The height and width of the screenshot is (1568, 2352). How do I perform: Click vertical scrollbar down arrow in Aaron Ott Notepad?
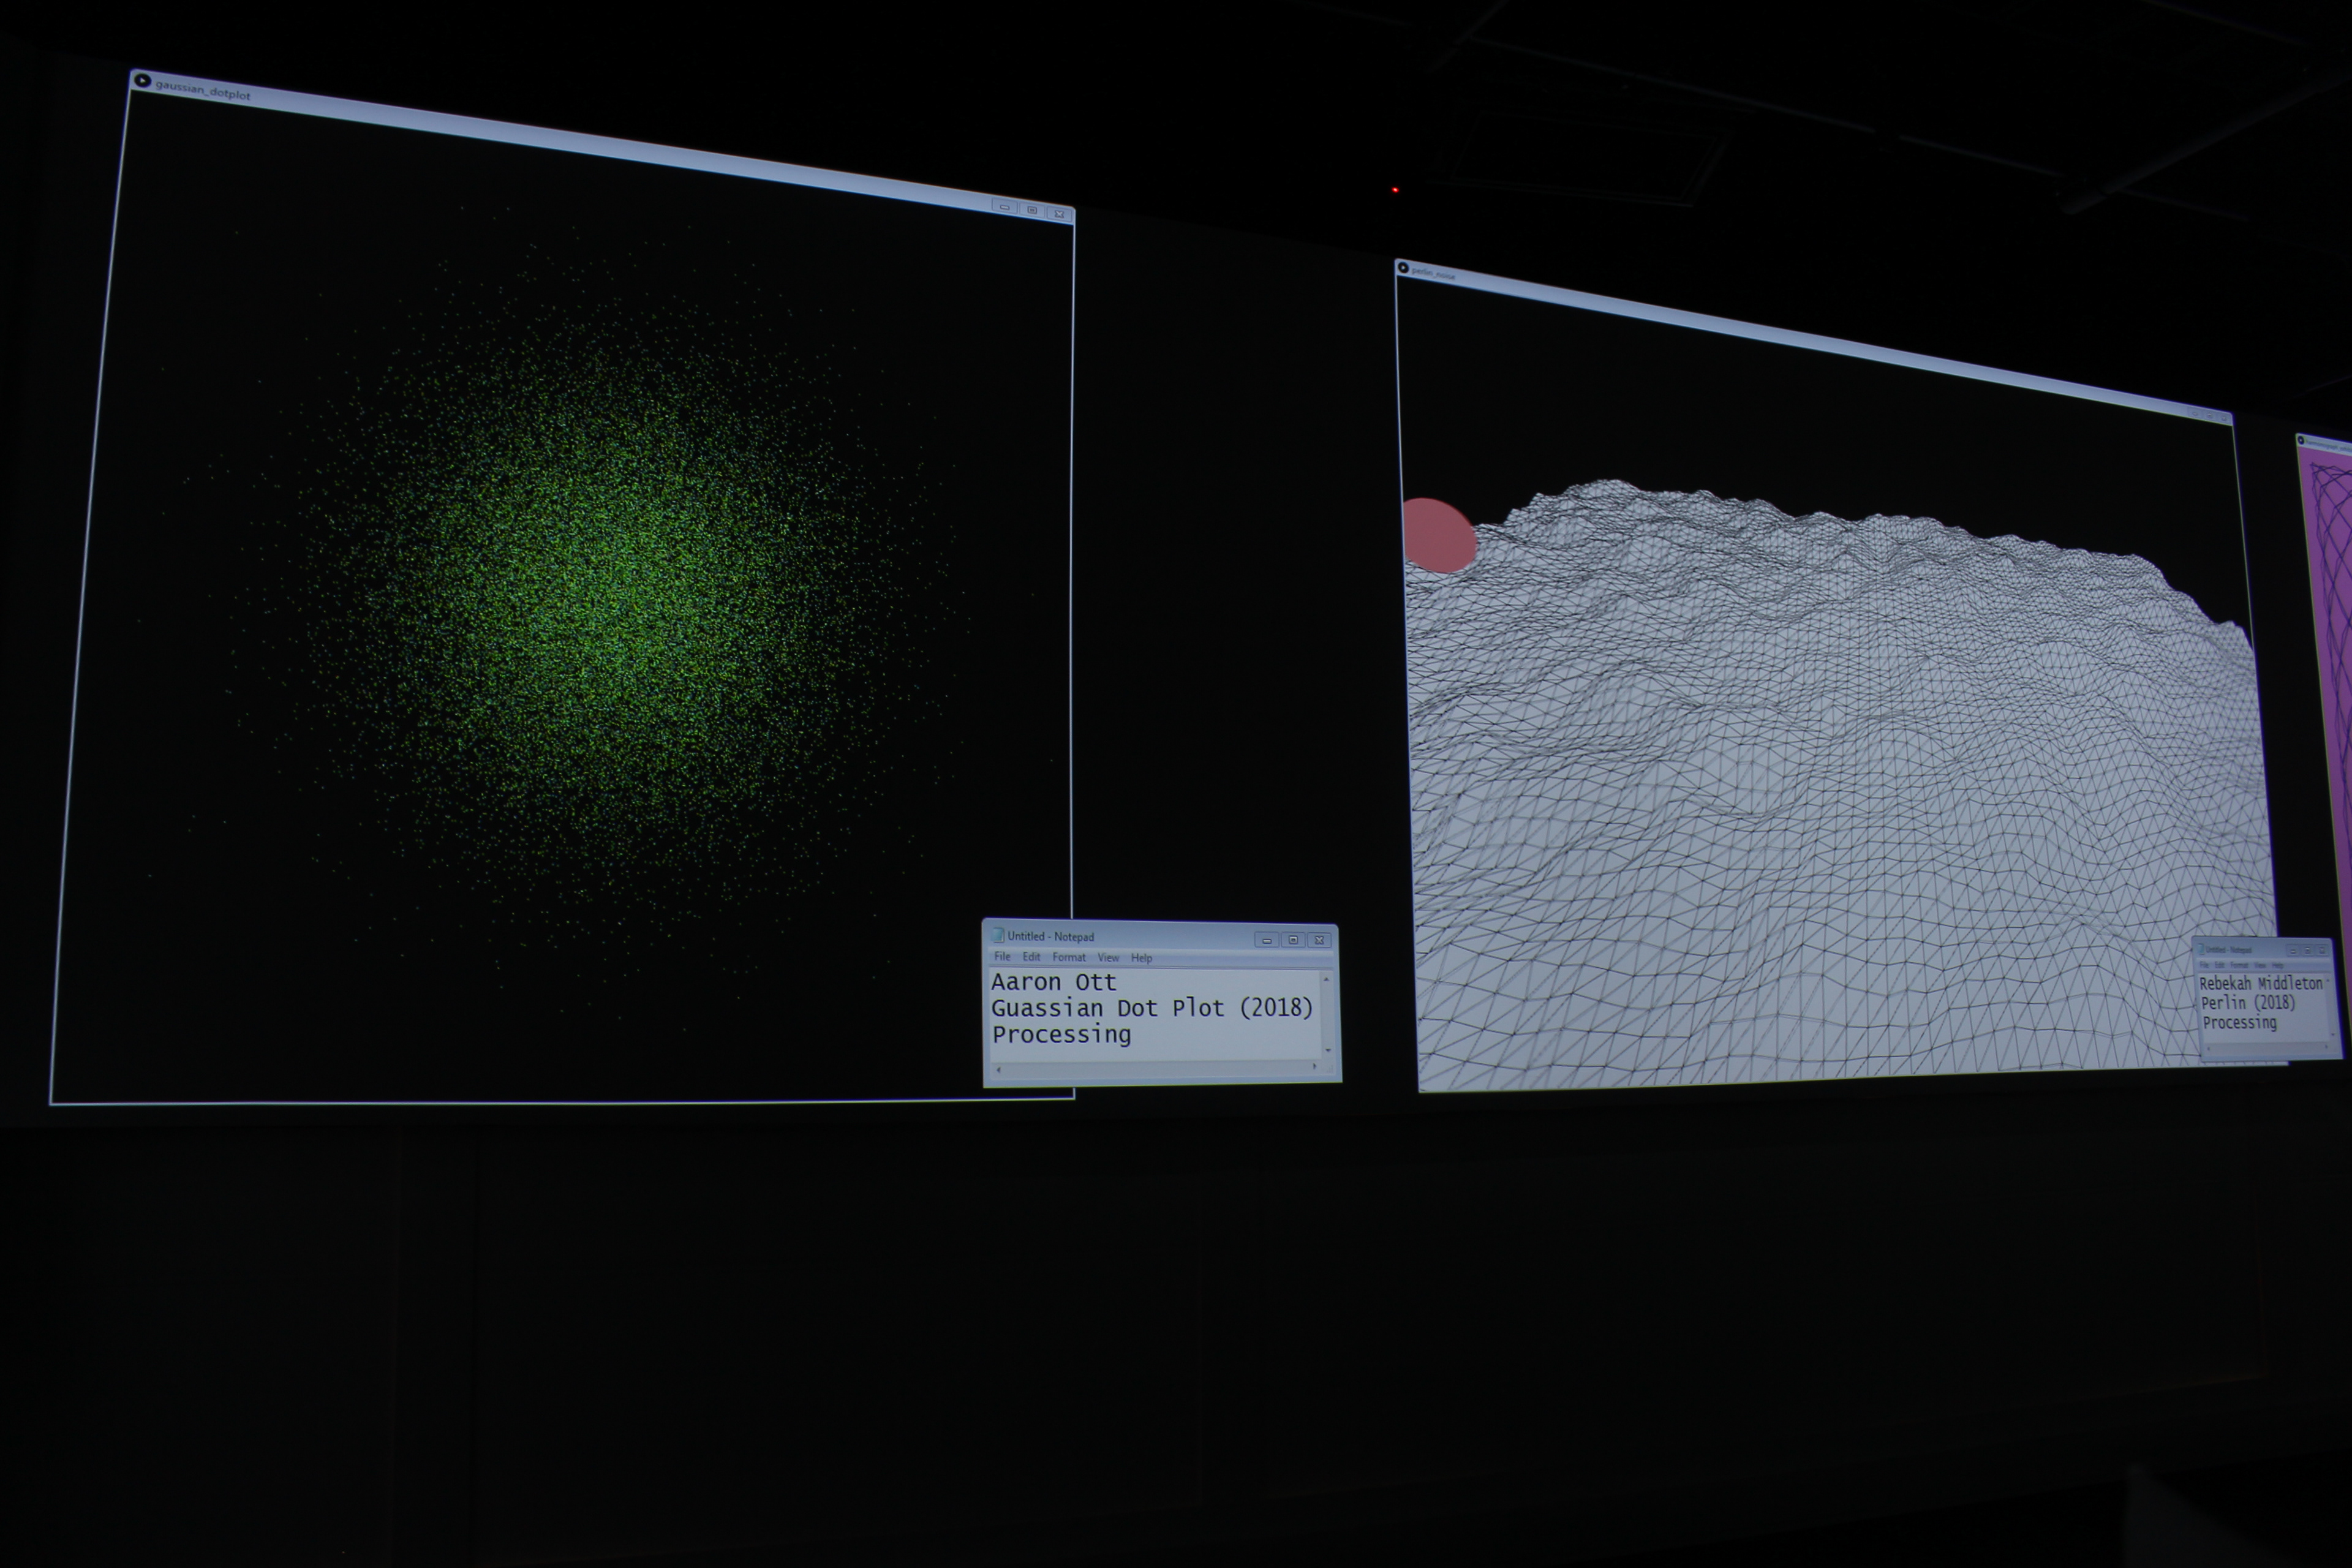tap(1328, 1050)
